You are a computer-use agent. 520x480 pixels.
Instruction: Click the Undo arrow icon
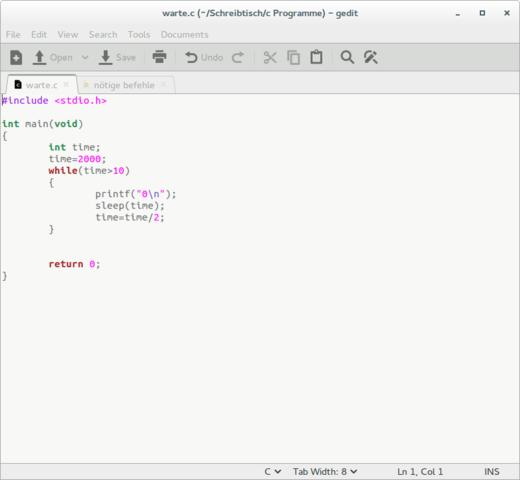tap(191, 57)
